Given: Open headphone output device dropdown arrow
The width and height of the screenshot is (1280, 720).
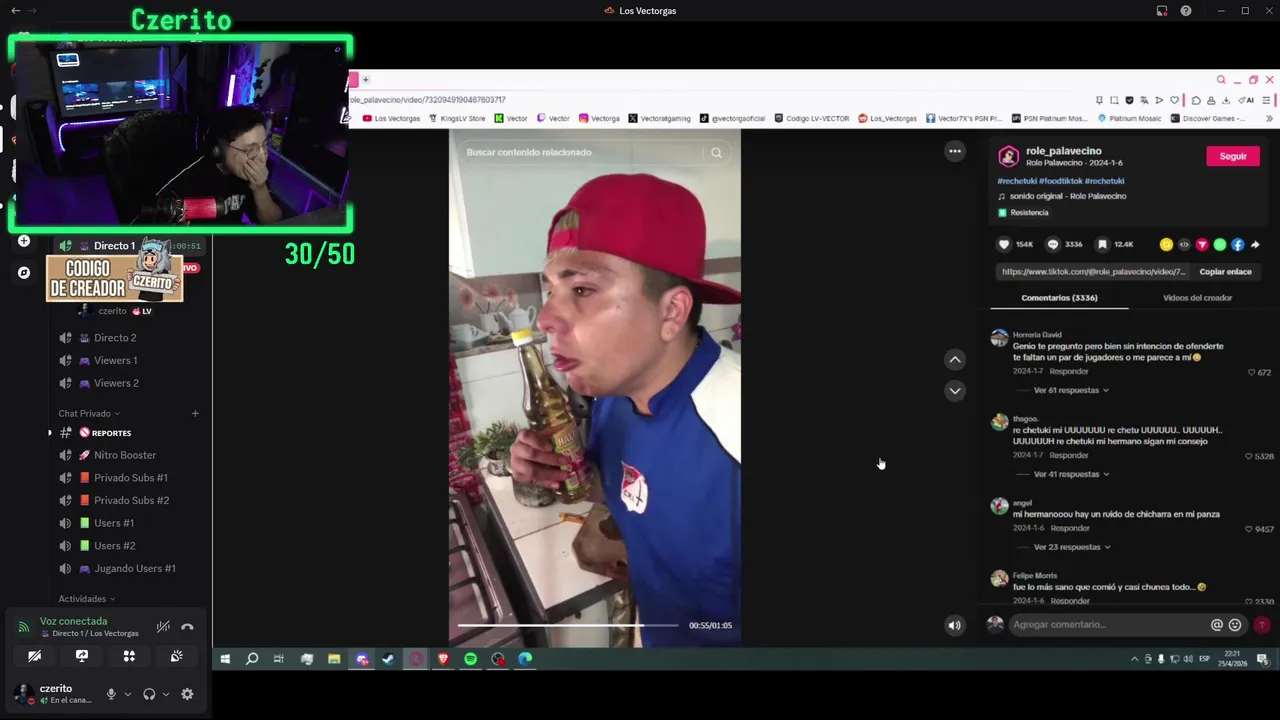Looking at the screenshot, I should click(x=165, y=694).
